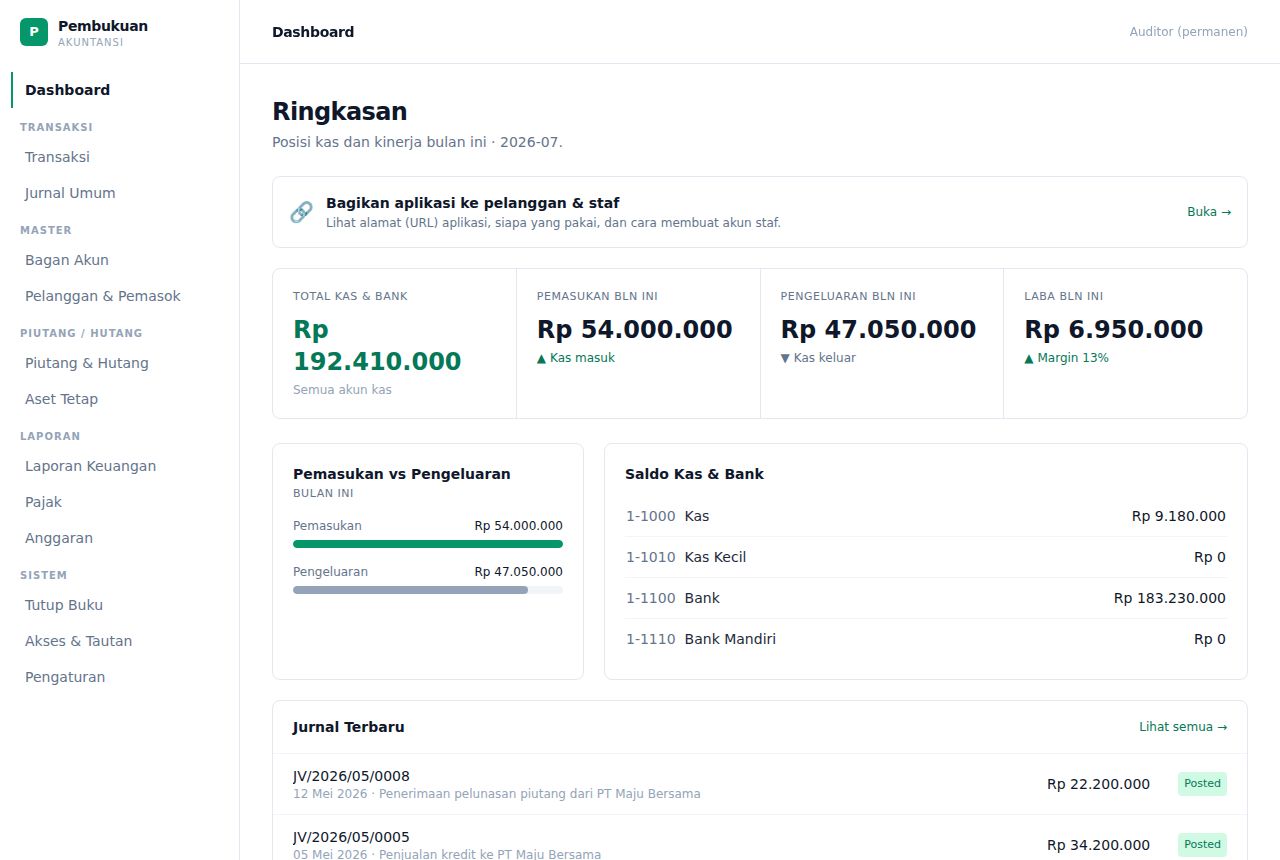Click the Laba Bln Ini value Rp 6.950.000
This screenshot has width=1280, height=860.
click(x=1114, y=329)
